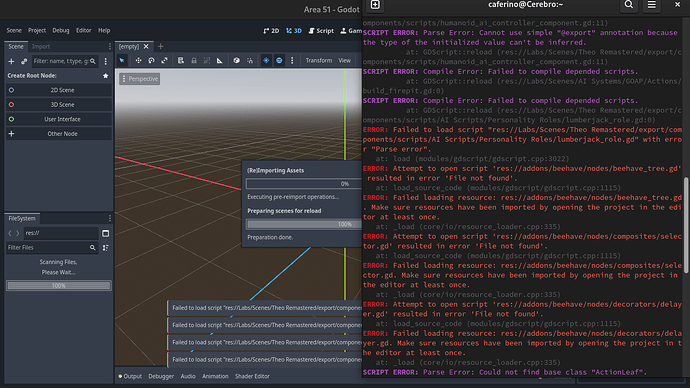
Task: Create a 3D Scene root node
Action: point(59,105)
